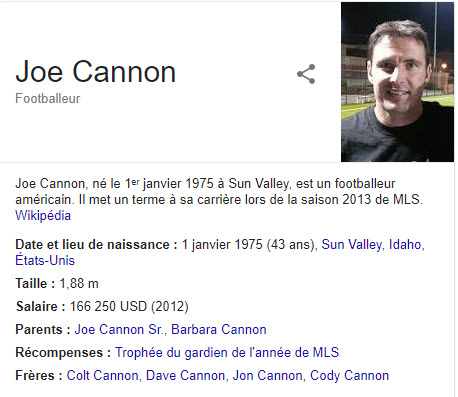The image size is (458, 397).
Task: Select brother Dave Cannon link
Action: click(x=185, y=375)
